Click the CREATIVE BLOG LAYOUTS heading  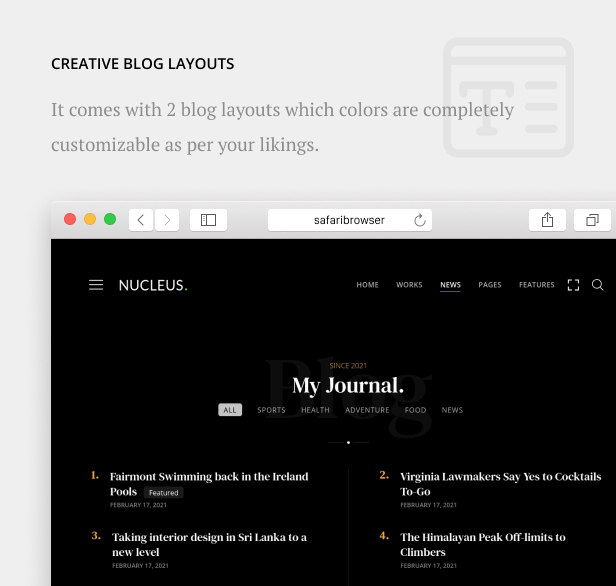143,64
